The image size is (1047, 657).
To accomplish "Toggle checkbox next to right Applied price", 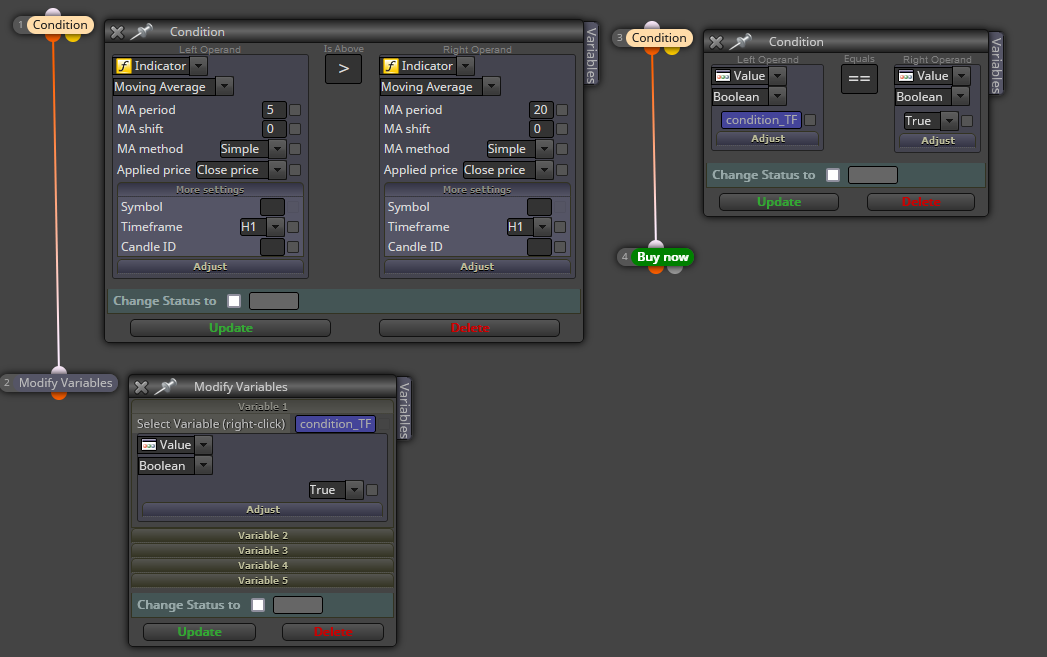I will point(562,170).
